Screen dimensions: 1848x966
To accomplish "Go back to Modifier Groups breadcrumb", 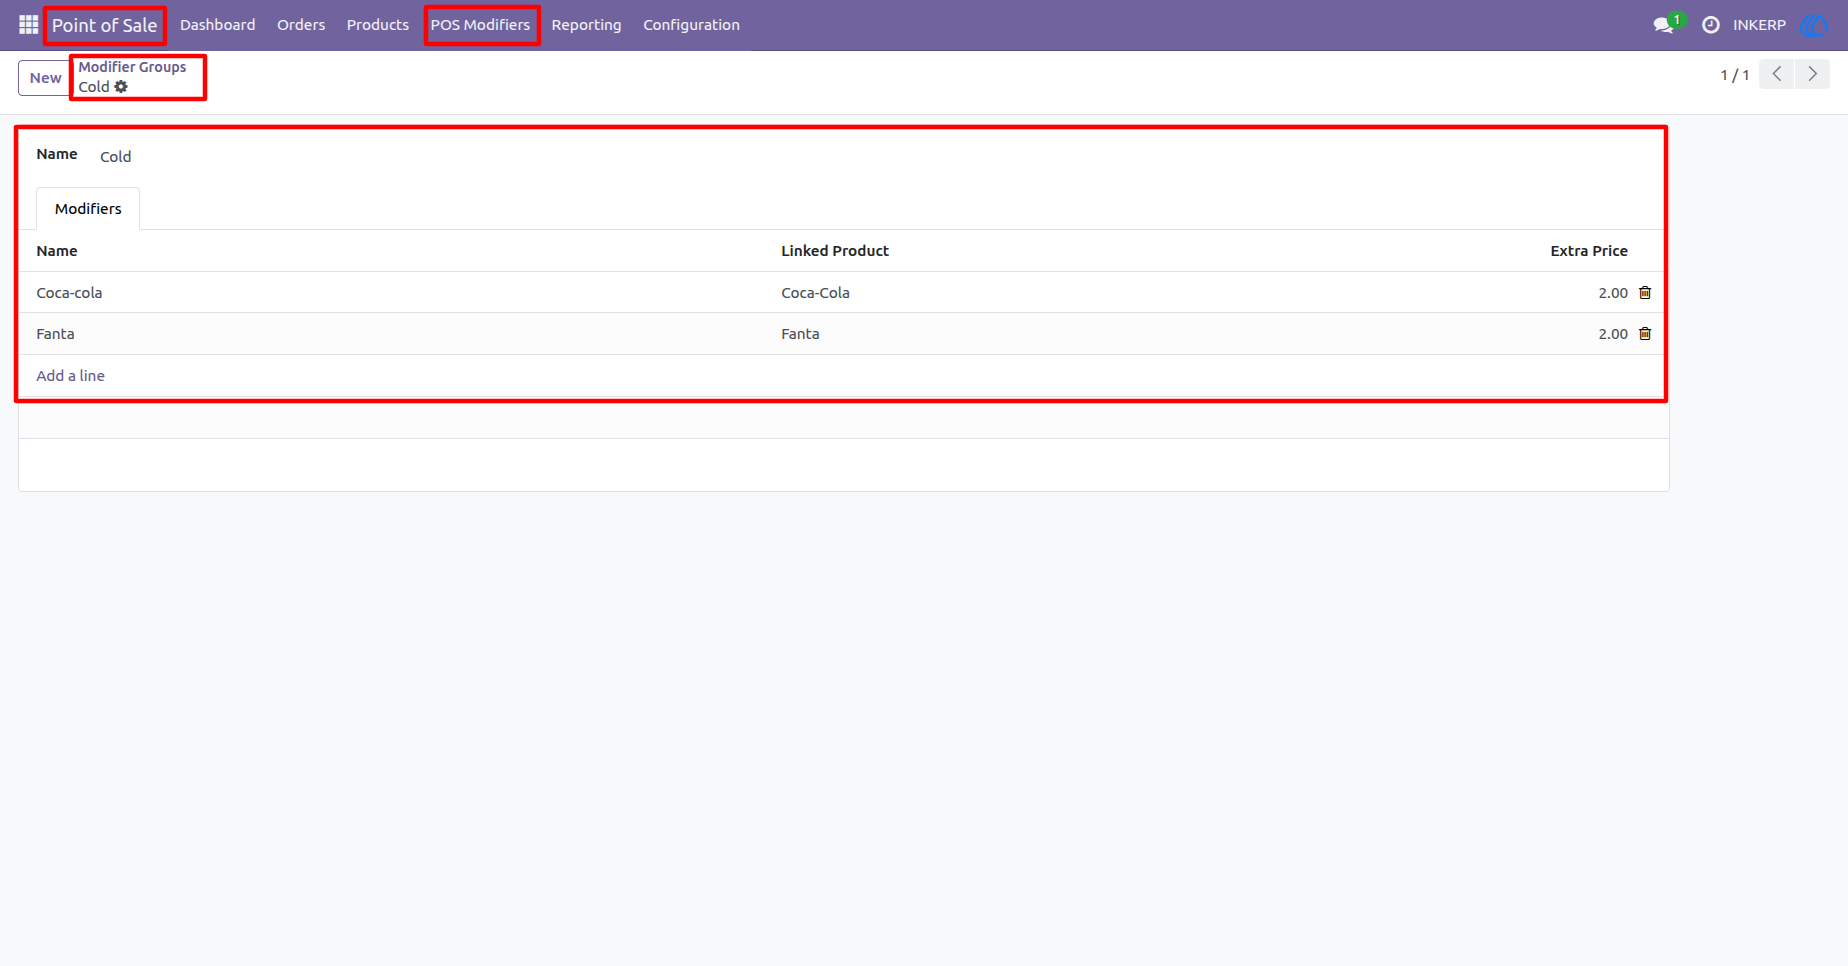I will [132, 67].
